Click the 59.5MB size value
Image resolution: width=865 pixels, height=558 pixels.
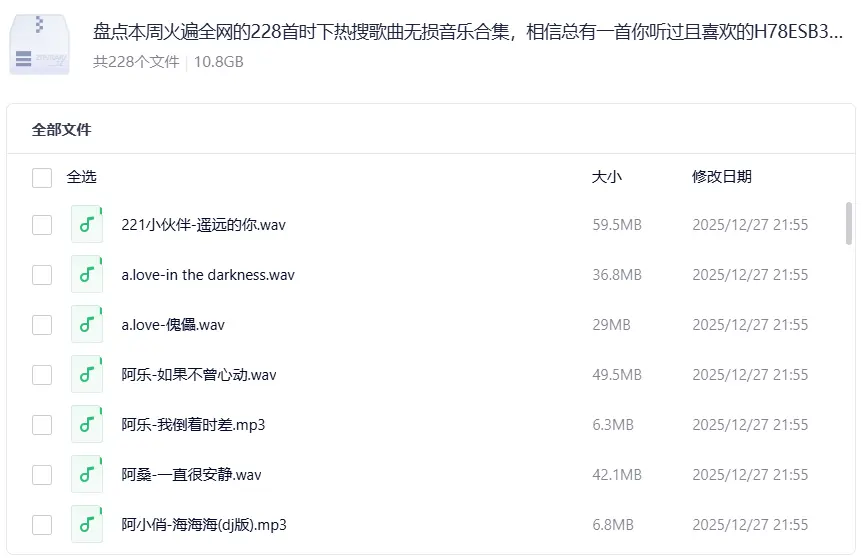pyautogui.click(x=617, y=225)
